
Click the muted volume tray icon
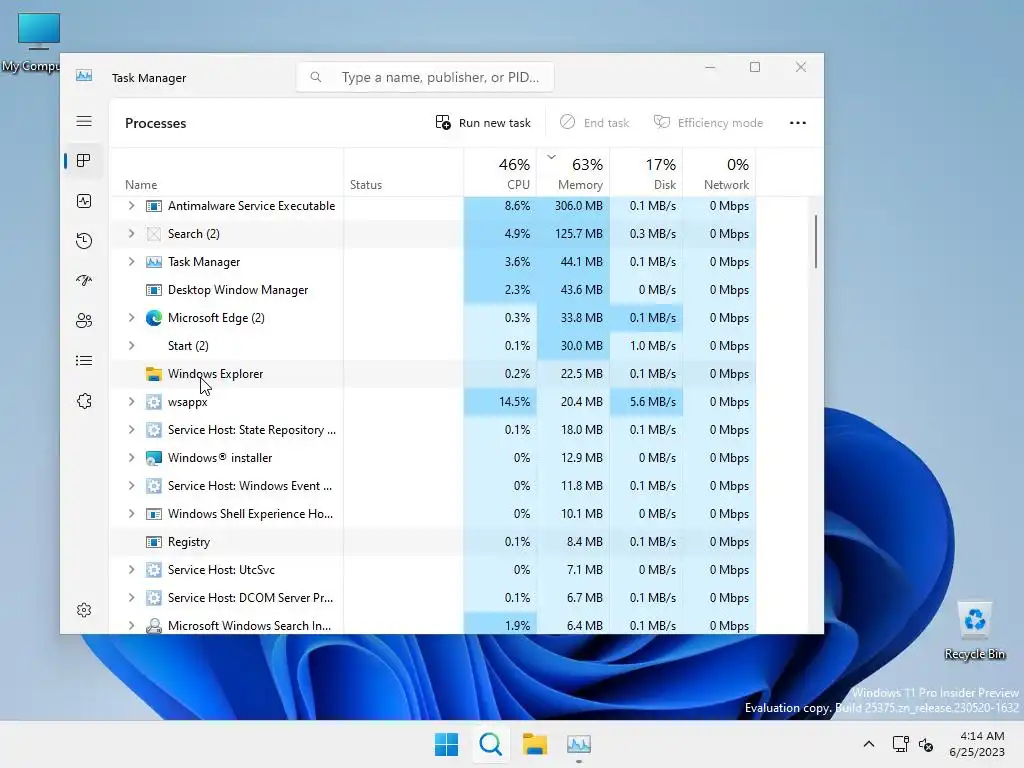pos(925,744)
